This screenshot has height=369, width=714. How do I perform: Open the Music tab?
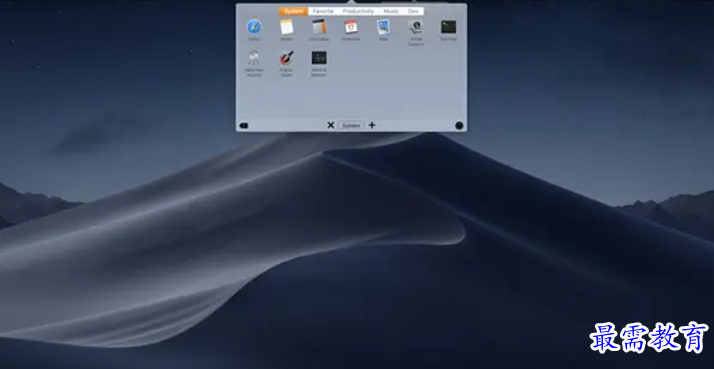pos(391,11)
